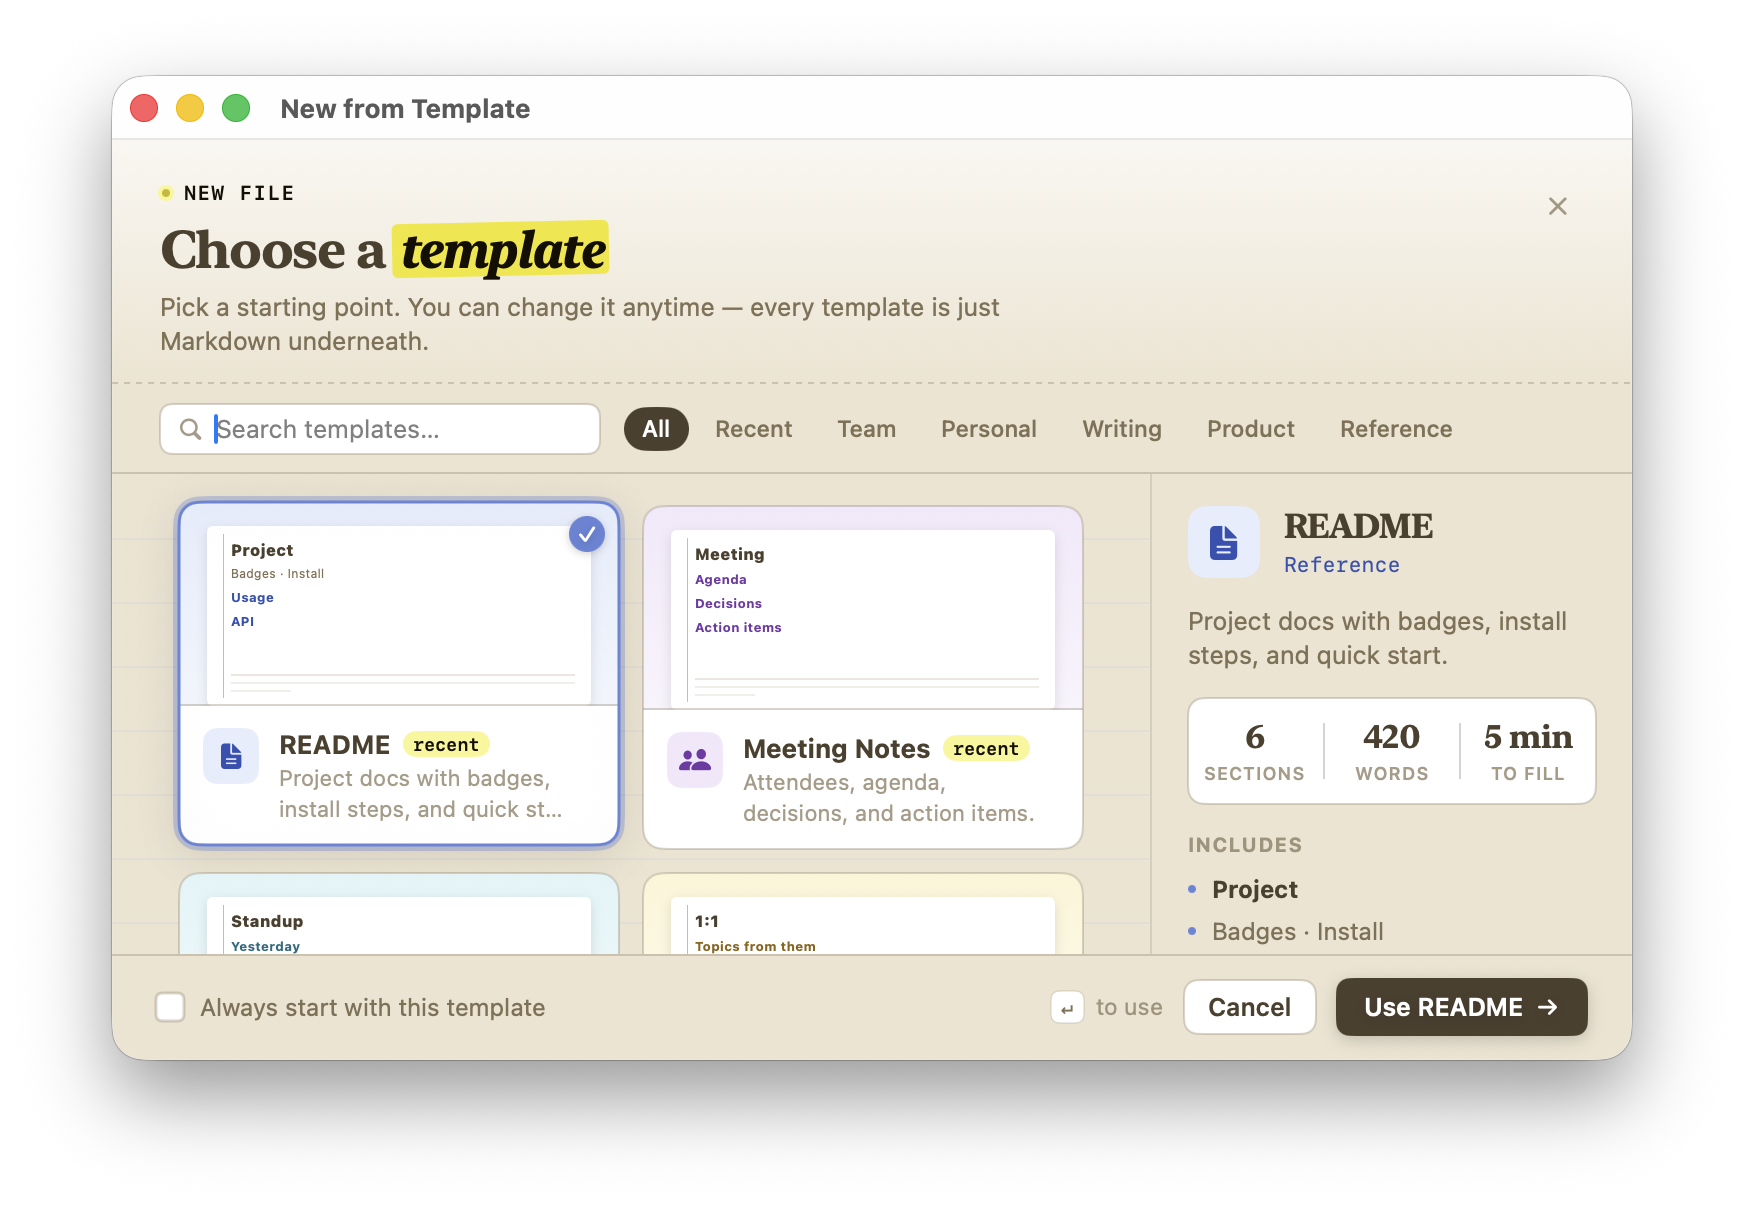1744x1208 pixels.
Task: Select the All filter tab
Action: pos(656,429)
